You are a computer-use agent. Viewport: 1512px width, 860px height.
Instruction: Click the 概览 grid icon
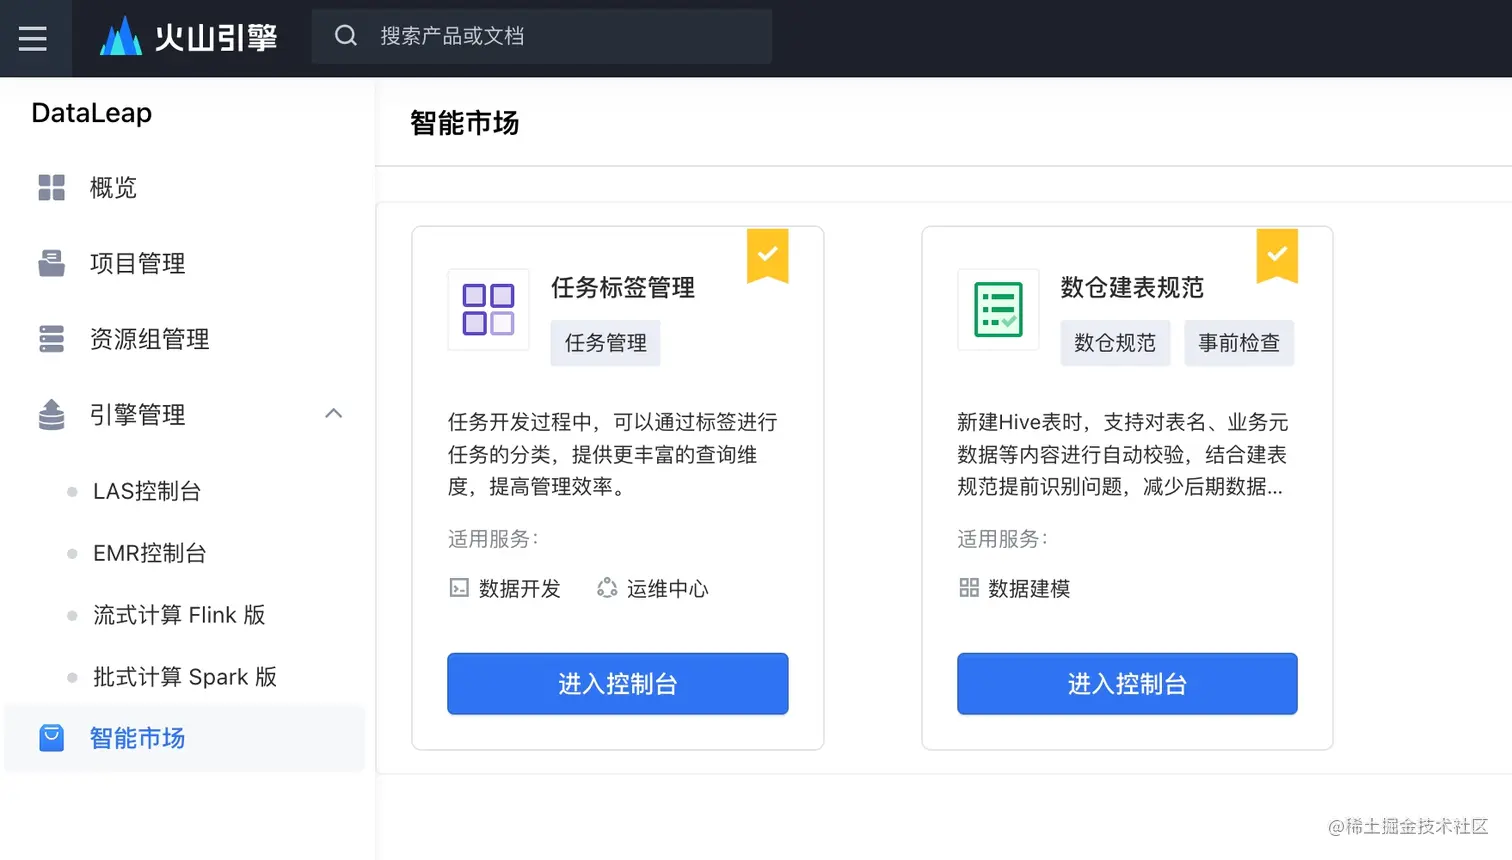[x=51, y=187]
